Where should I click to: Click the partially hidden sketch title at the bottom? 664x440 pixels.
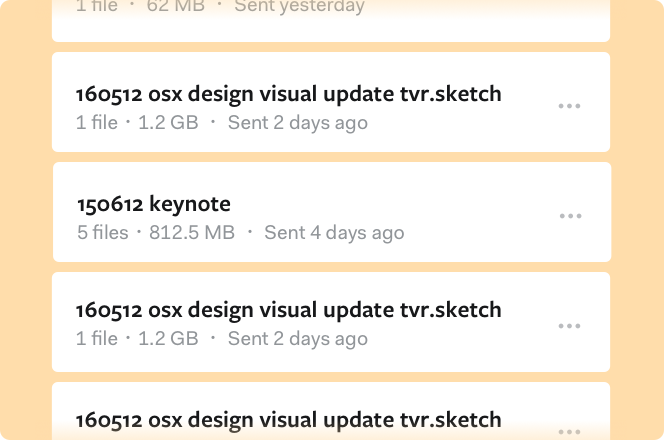(288, 419)
